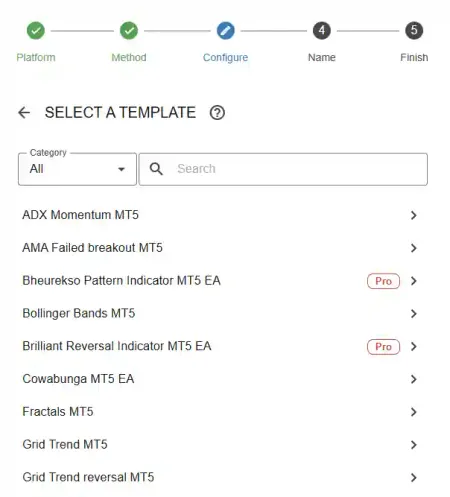Click the search magnifier icon
The height and width of the screenshot is (497, 450).
[x=156, y=169]
